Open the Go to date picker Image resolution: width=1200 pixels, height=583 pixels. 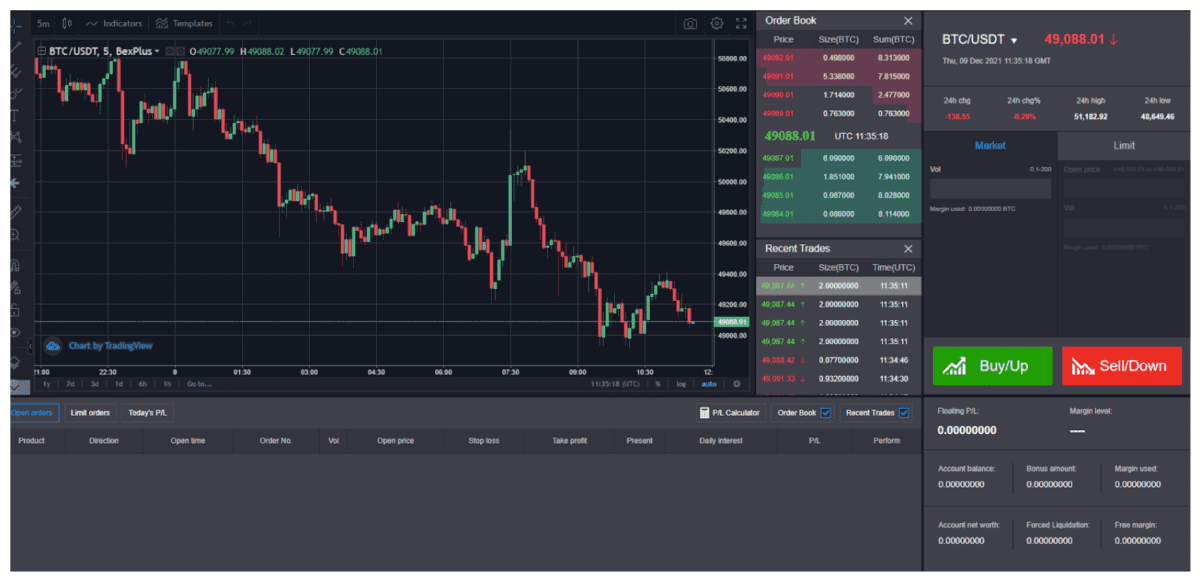coord(198,383)
